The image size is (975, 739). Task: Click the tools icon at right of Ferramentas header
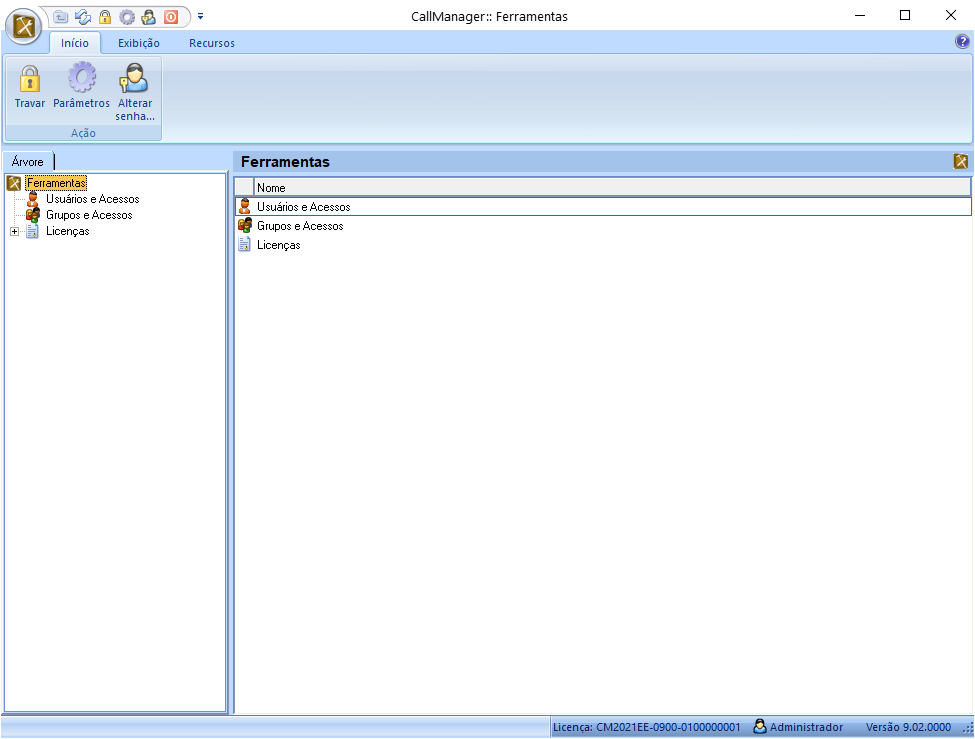click(961, 162)
